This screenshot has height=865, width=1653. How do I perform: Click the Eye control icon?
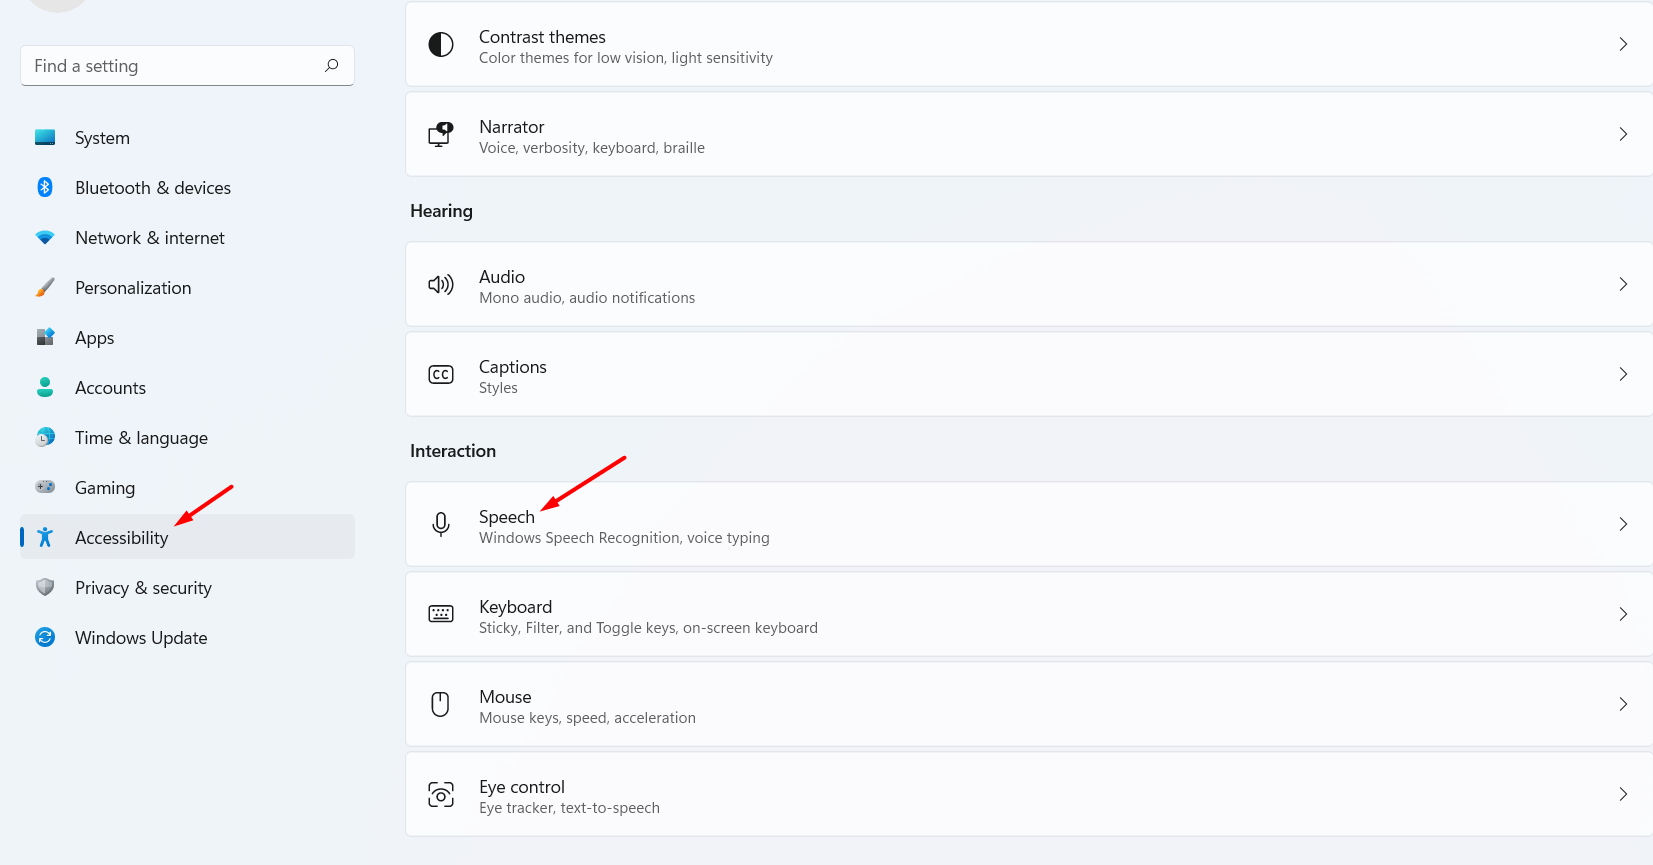tap(441, 794)
